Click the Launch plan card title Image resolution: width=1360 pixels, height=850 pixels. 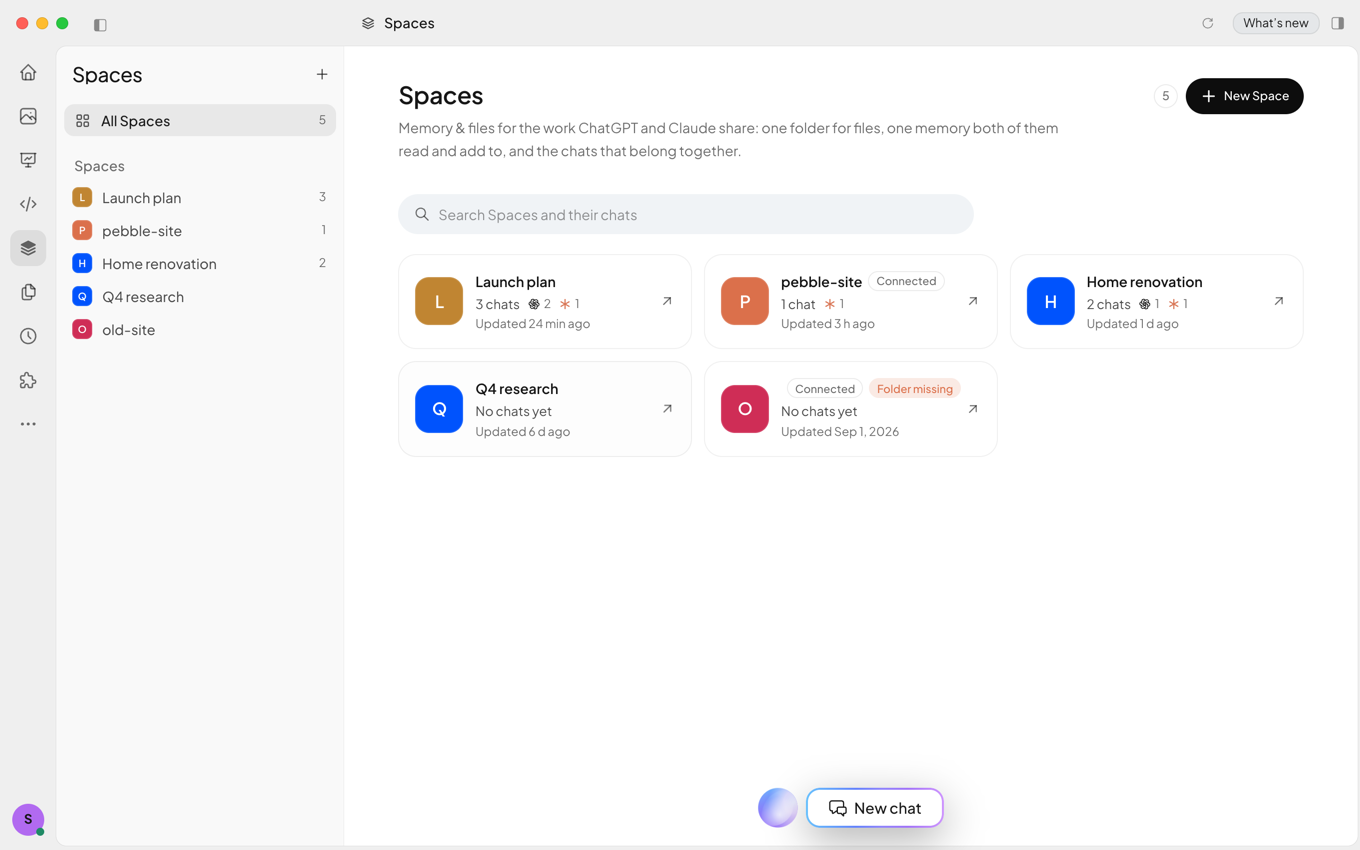(x=515, y=282)
